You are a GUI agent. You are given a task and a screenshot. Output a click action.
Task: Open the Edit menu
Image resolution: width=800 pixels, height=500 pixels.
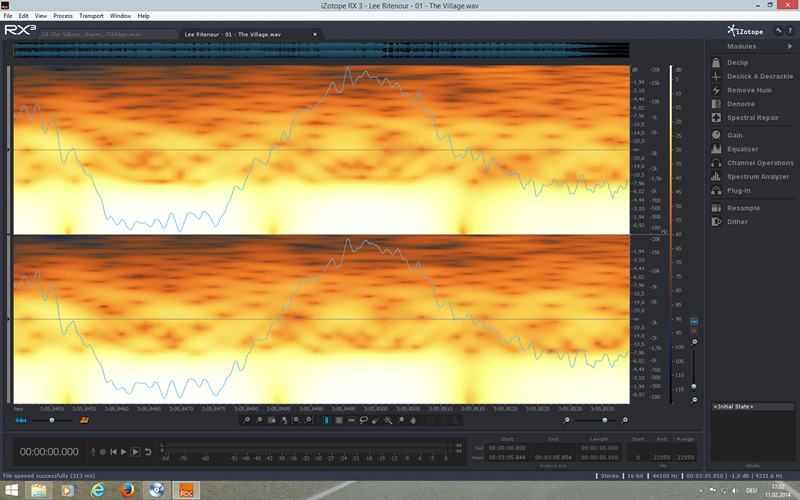click(x=23, y=16)
